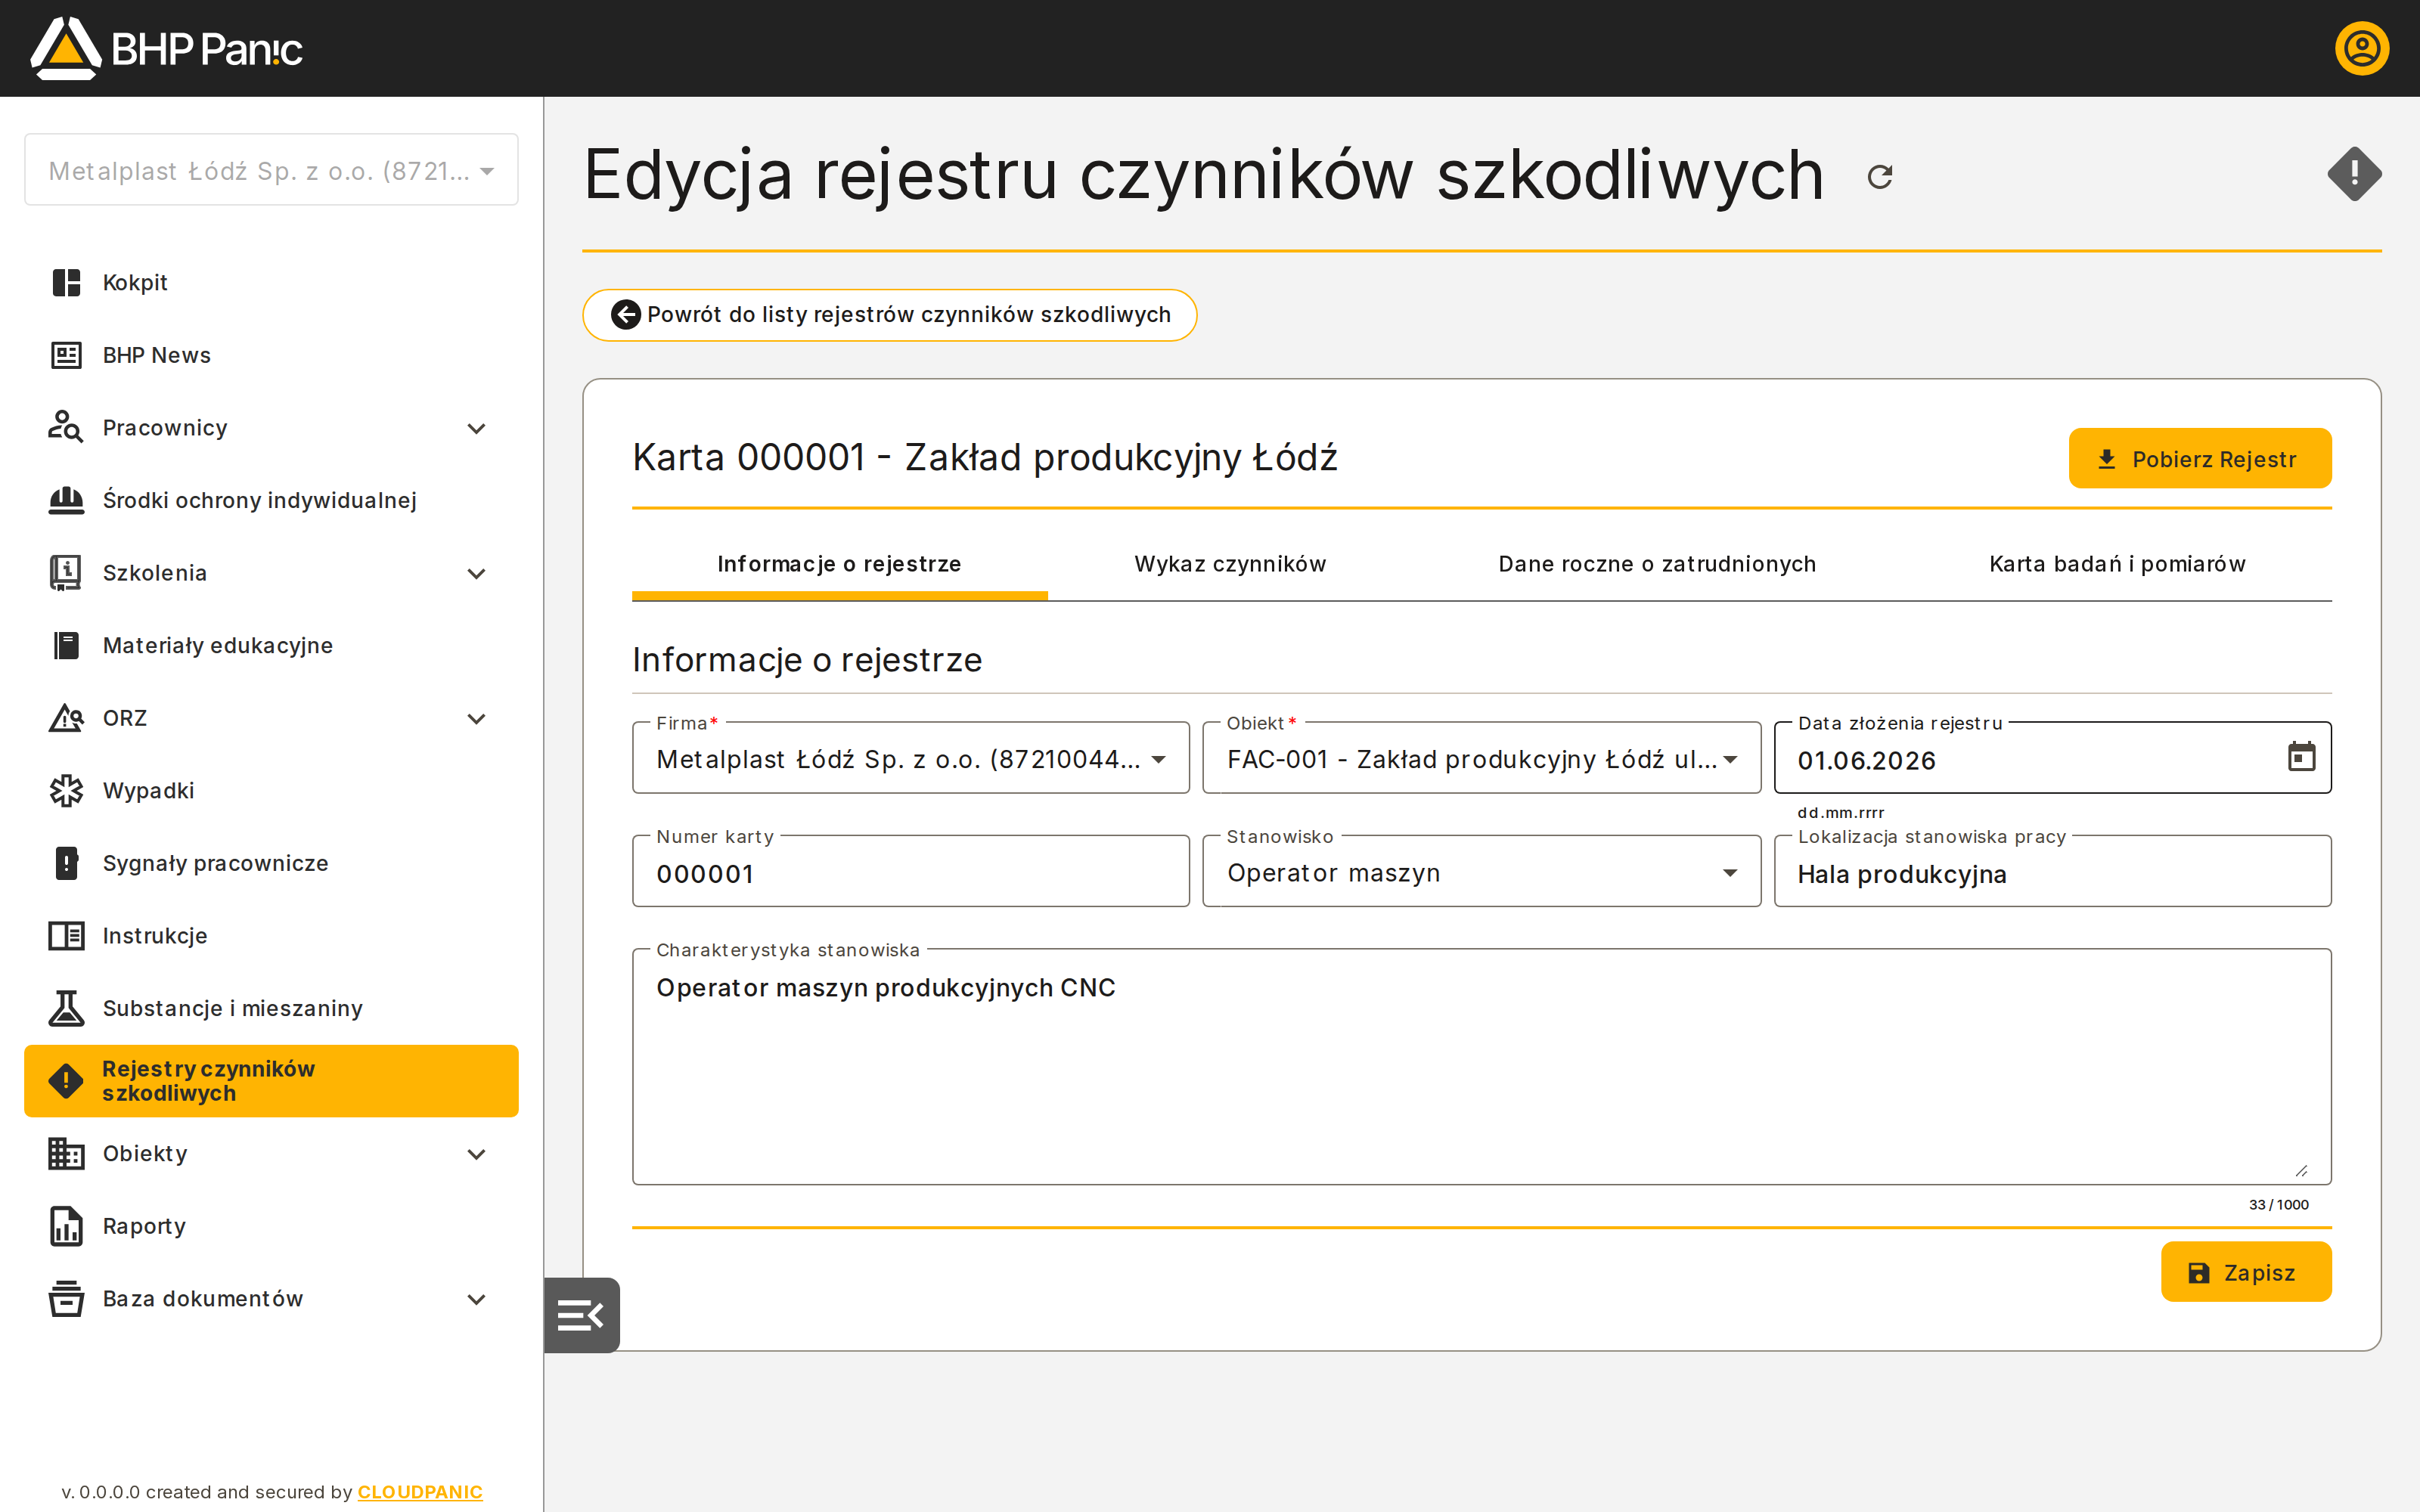The width and height of the screenshot is (2420, 1512).
Task: Click the refresh icon beside the page title
Action: tap(1880, 177)
